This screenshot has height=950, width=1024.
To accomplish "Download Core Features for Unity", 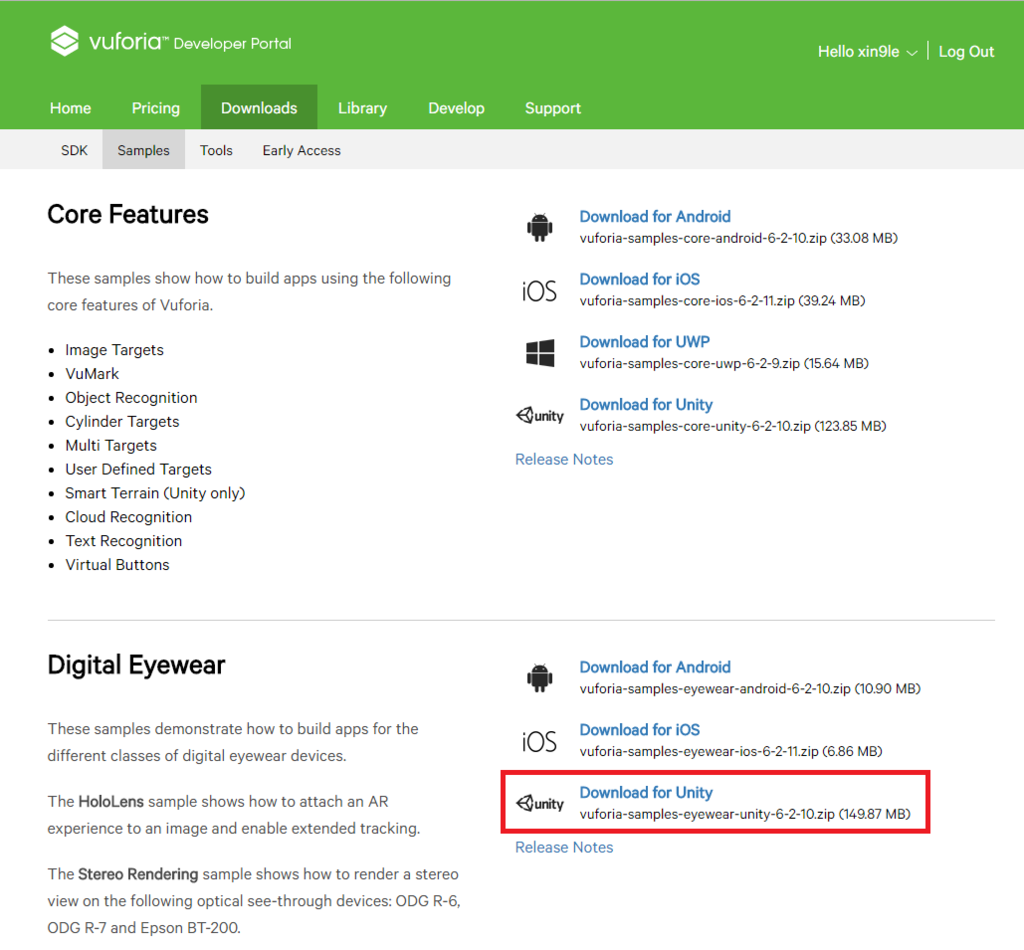I will pos(646,404).
